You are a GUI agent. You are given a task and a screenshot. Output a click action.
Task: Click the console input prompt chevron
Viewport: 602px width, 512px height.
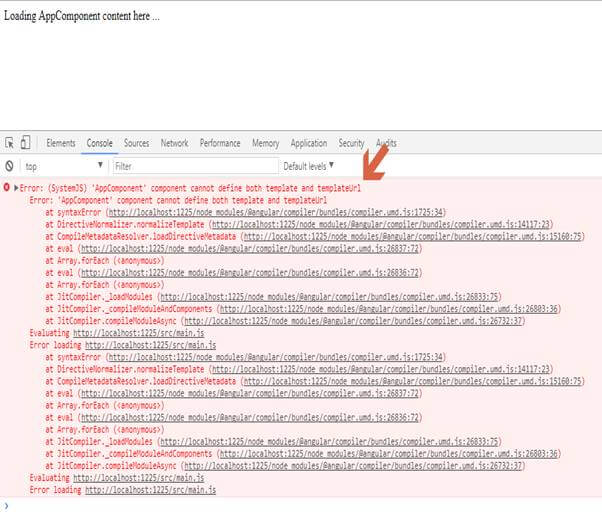coord(6,506)
